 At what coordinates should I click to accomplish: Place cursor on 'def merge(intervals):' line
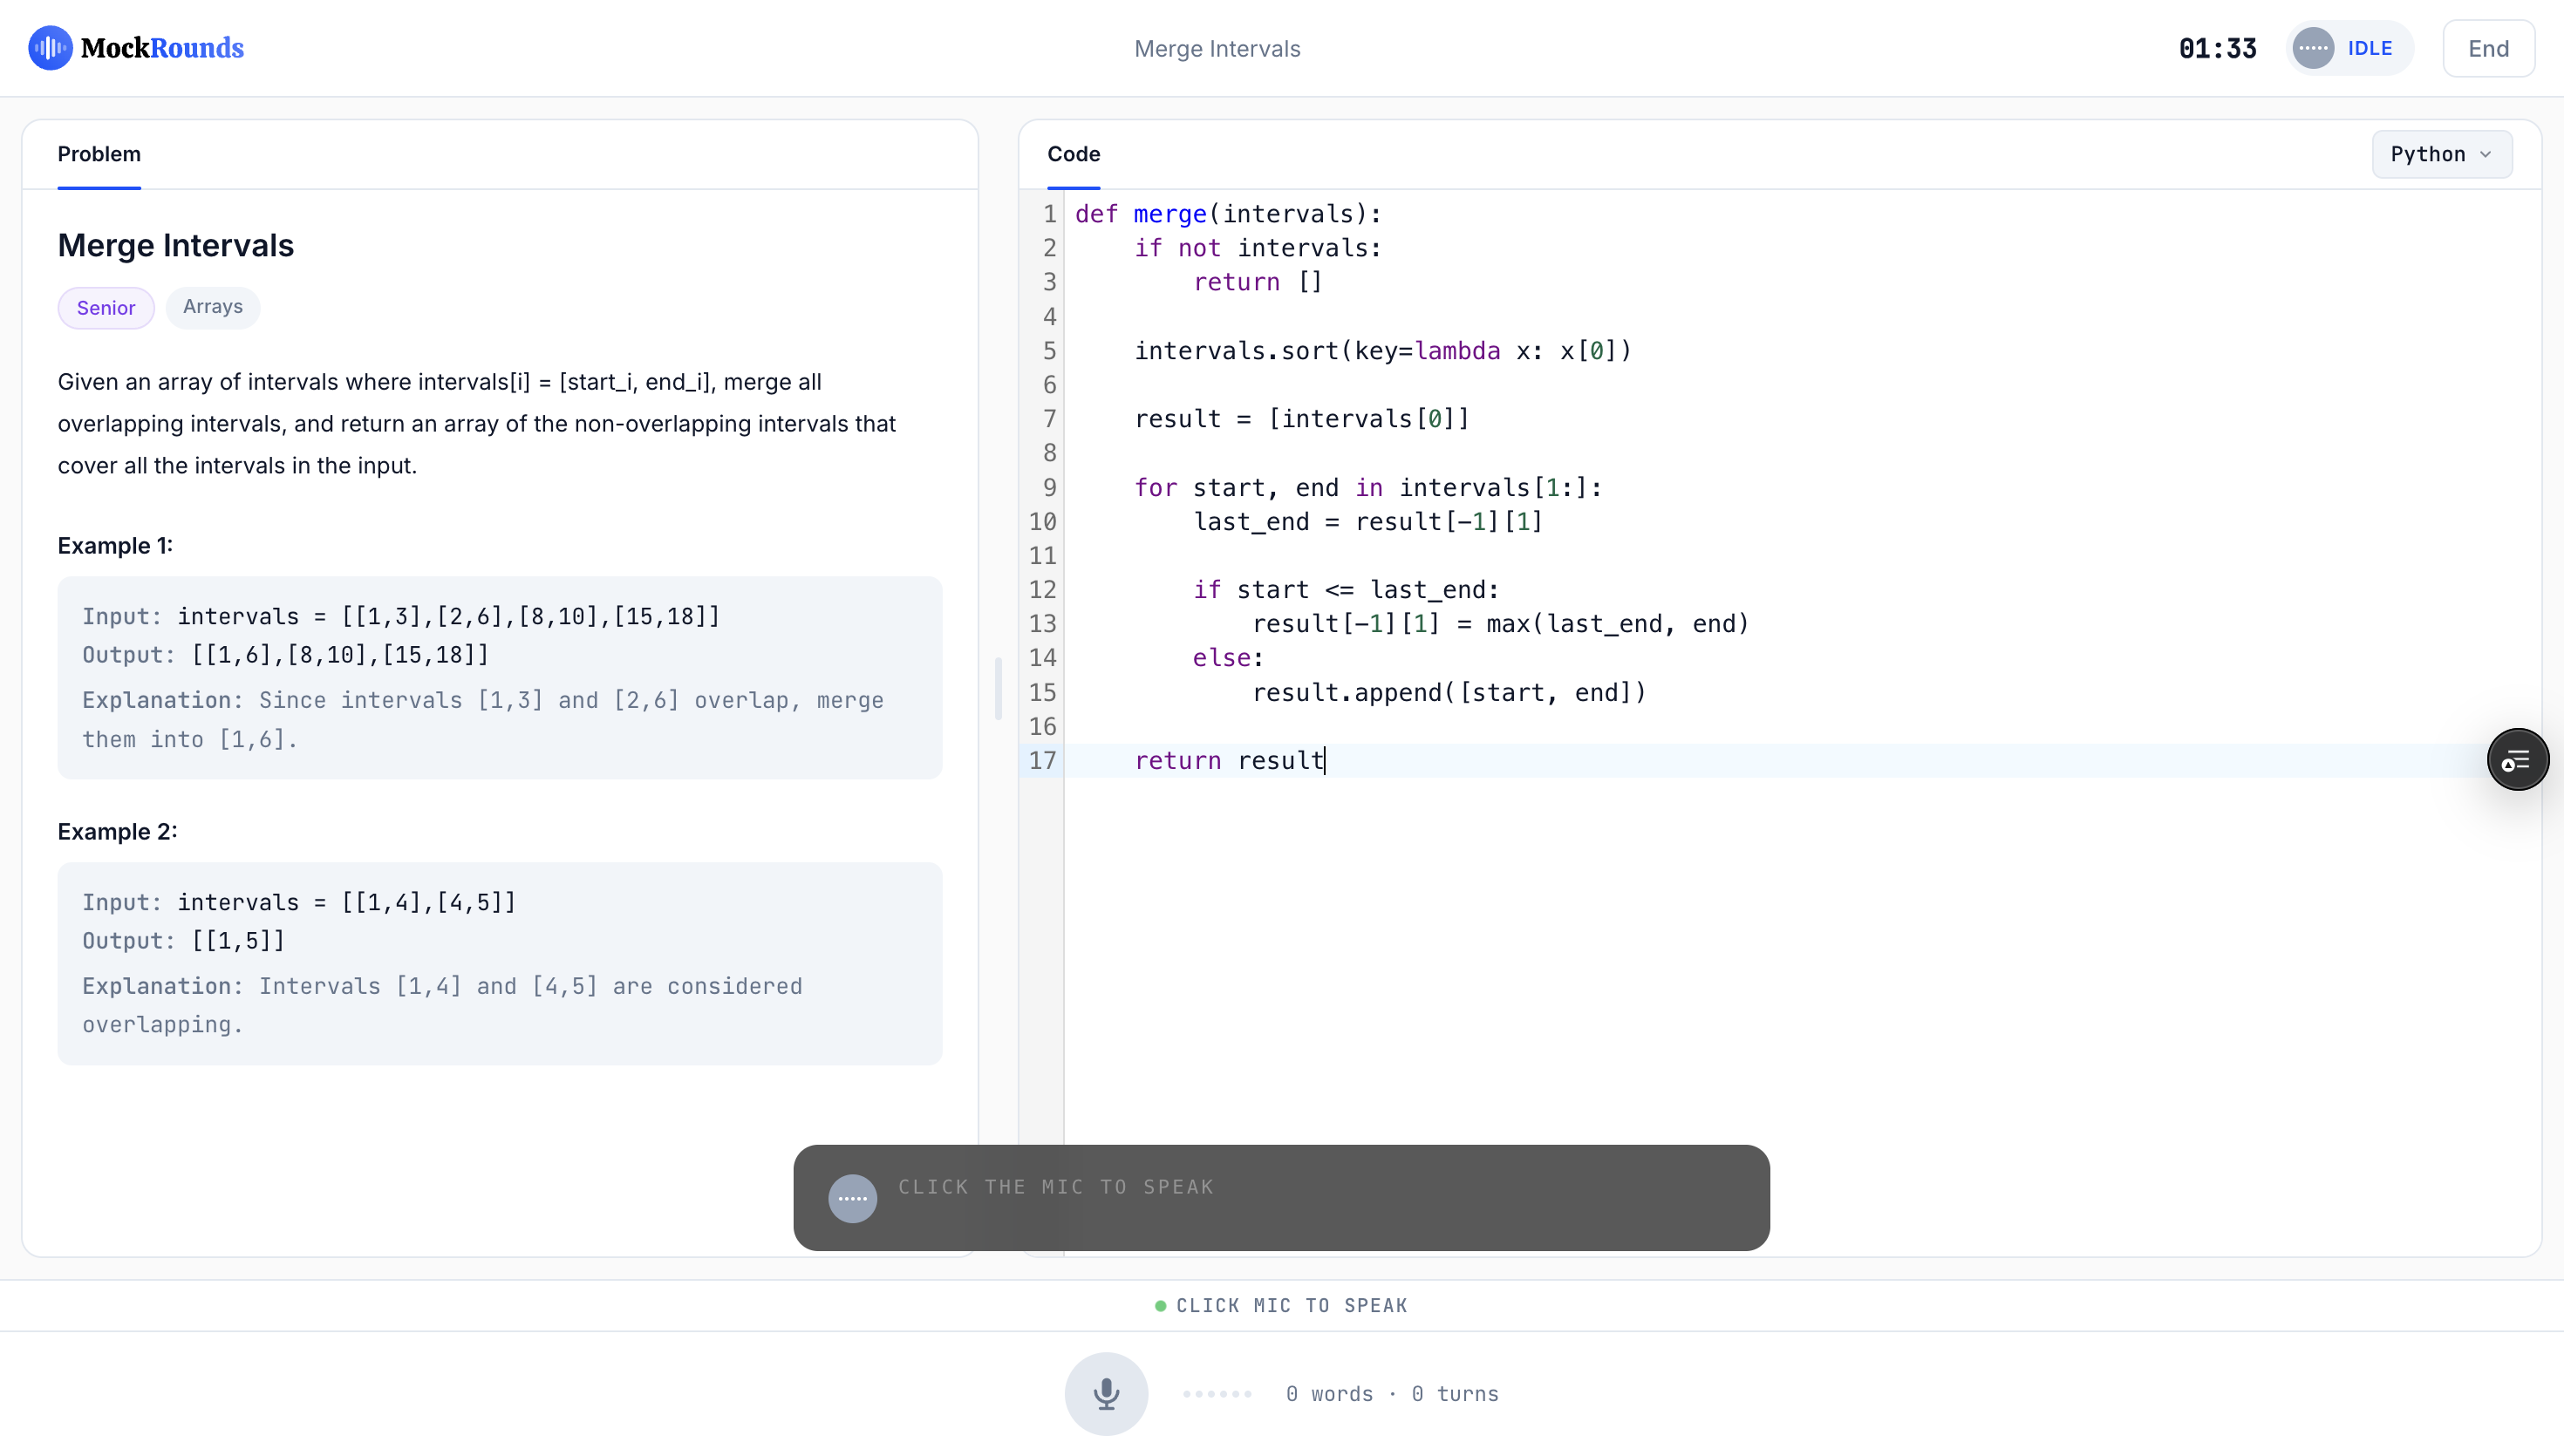[1228, 214]
